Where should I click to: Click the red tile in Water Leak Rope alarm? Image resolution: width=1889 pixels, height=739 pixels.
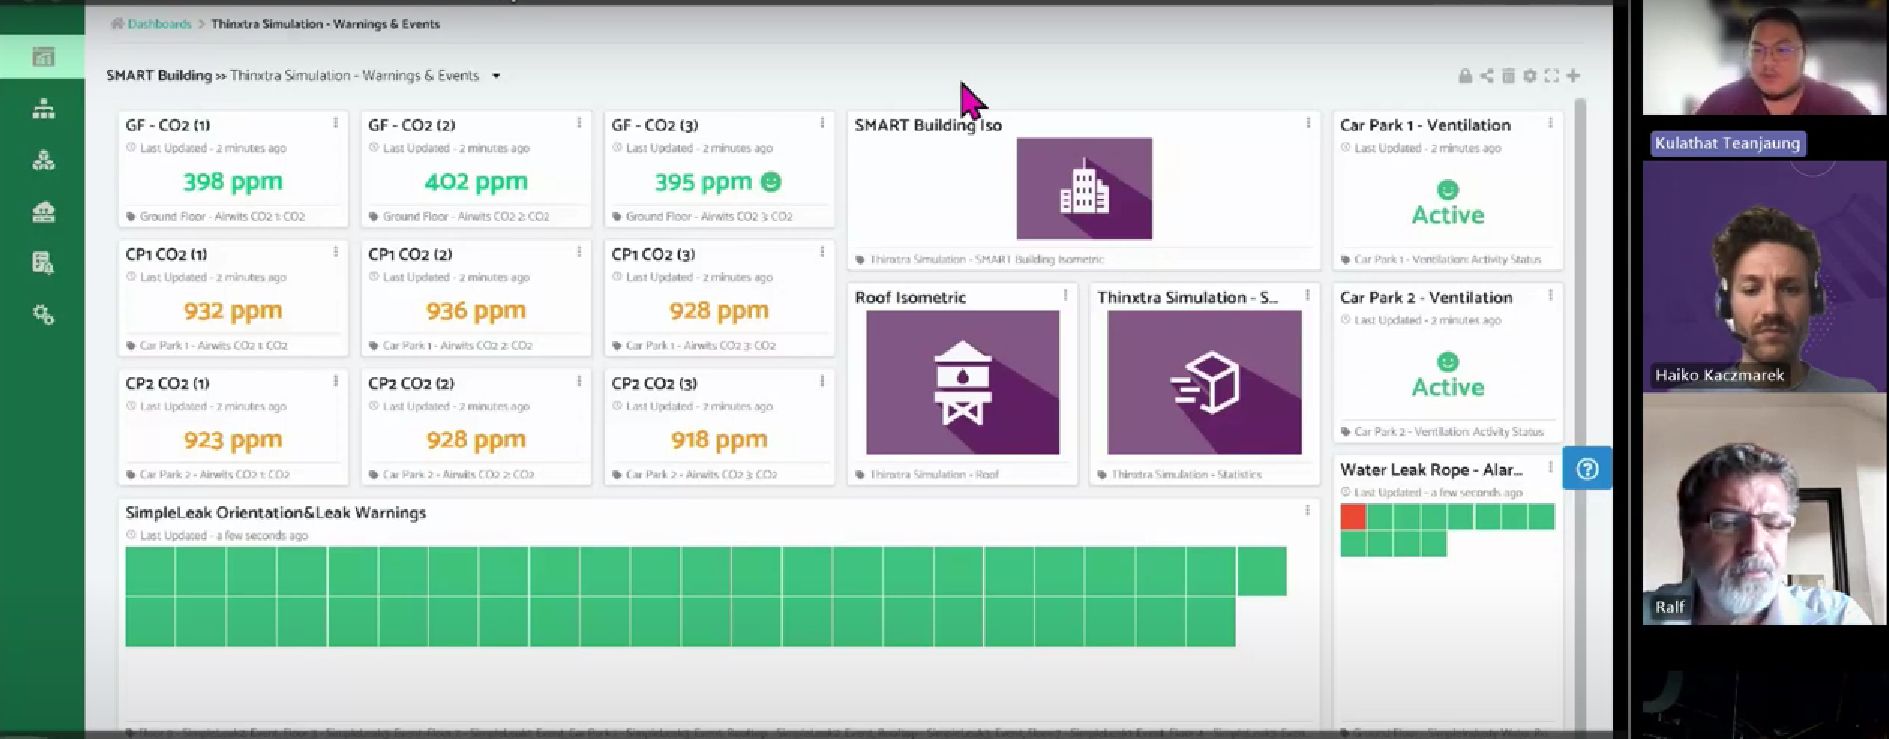[x=1353, y=516]
